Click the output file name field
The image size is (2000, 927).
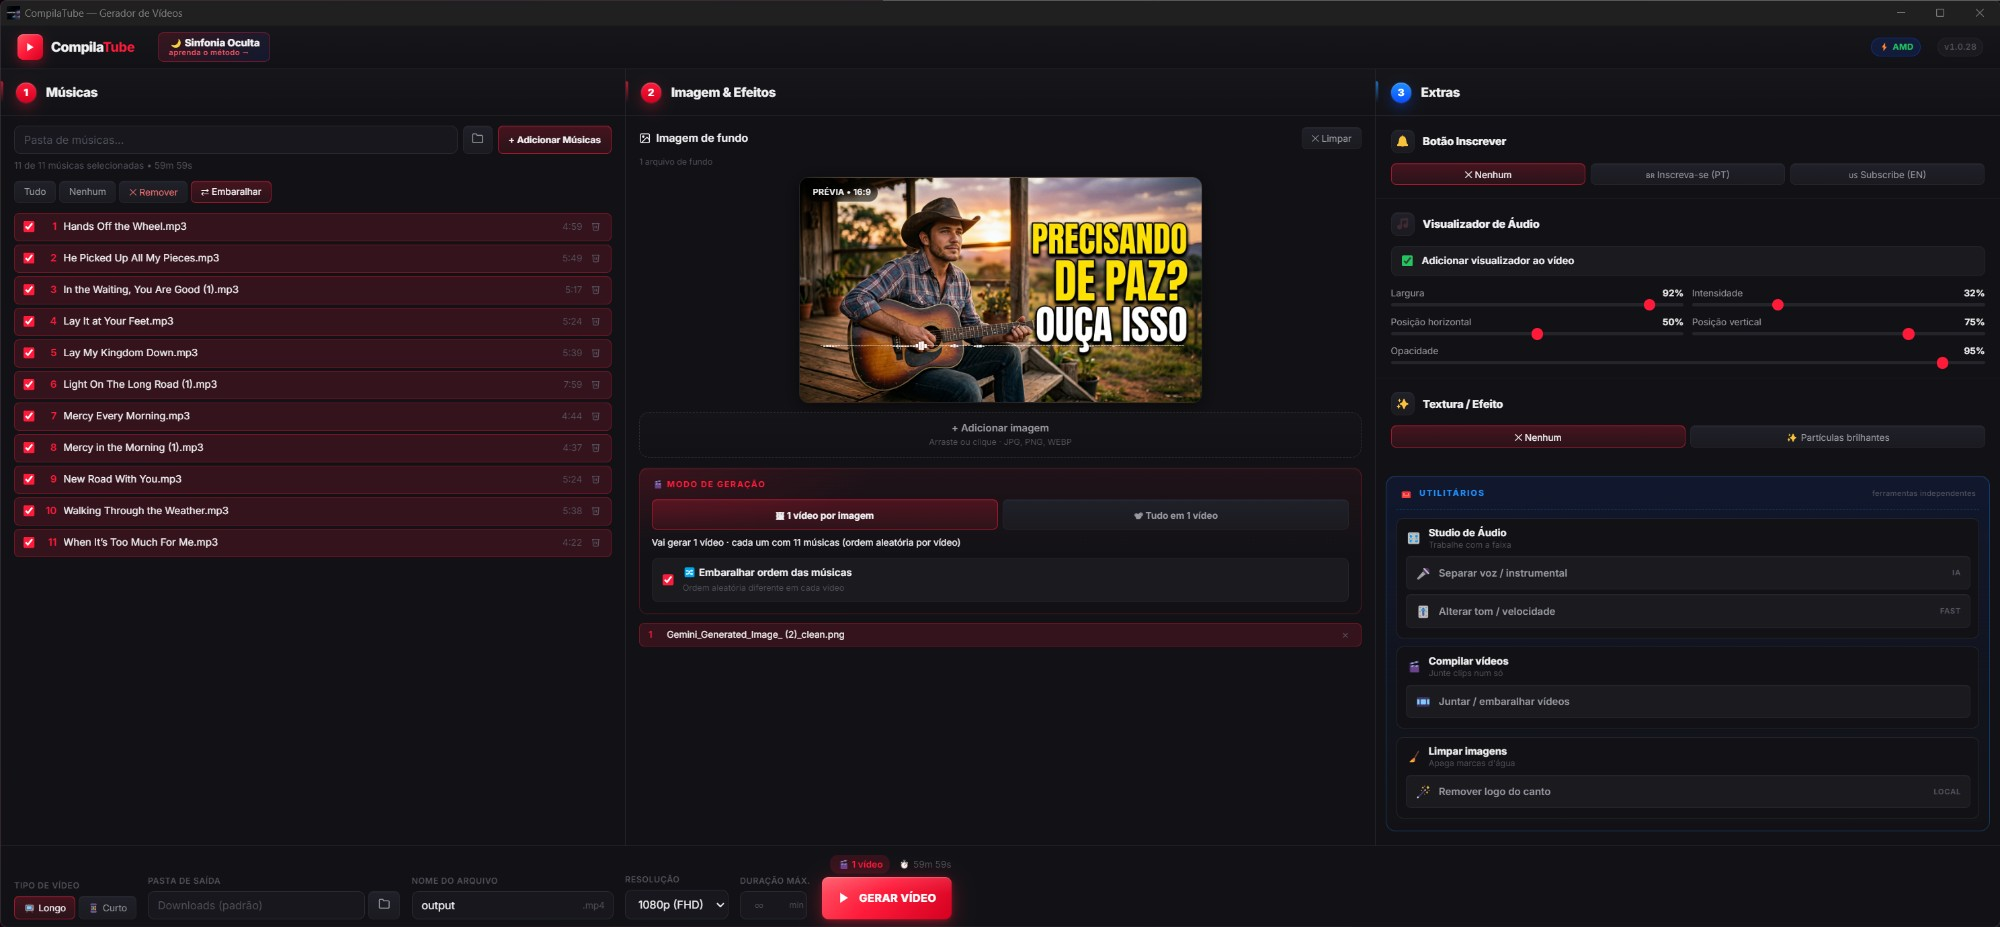tap(512, 905)
